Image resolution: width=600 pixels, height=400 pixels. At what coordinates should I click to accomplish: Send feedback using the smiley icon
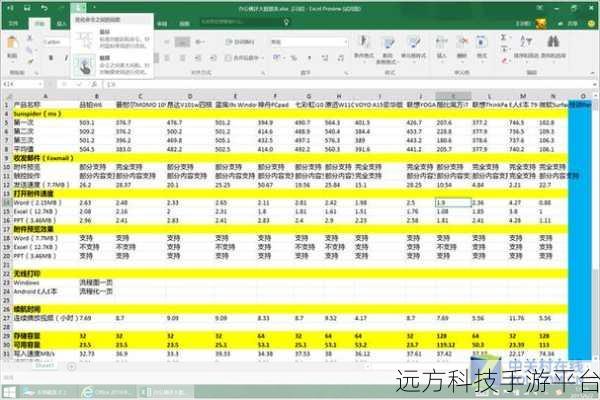coord(591,23)
